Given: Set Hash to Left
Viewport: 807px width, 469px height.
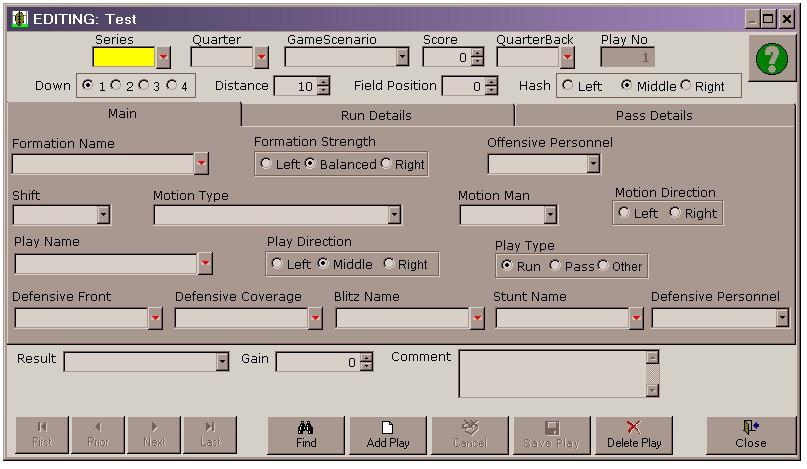Looking at the screenshot, I should click(569, 86).
